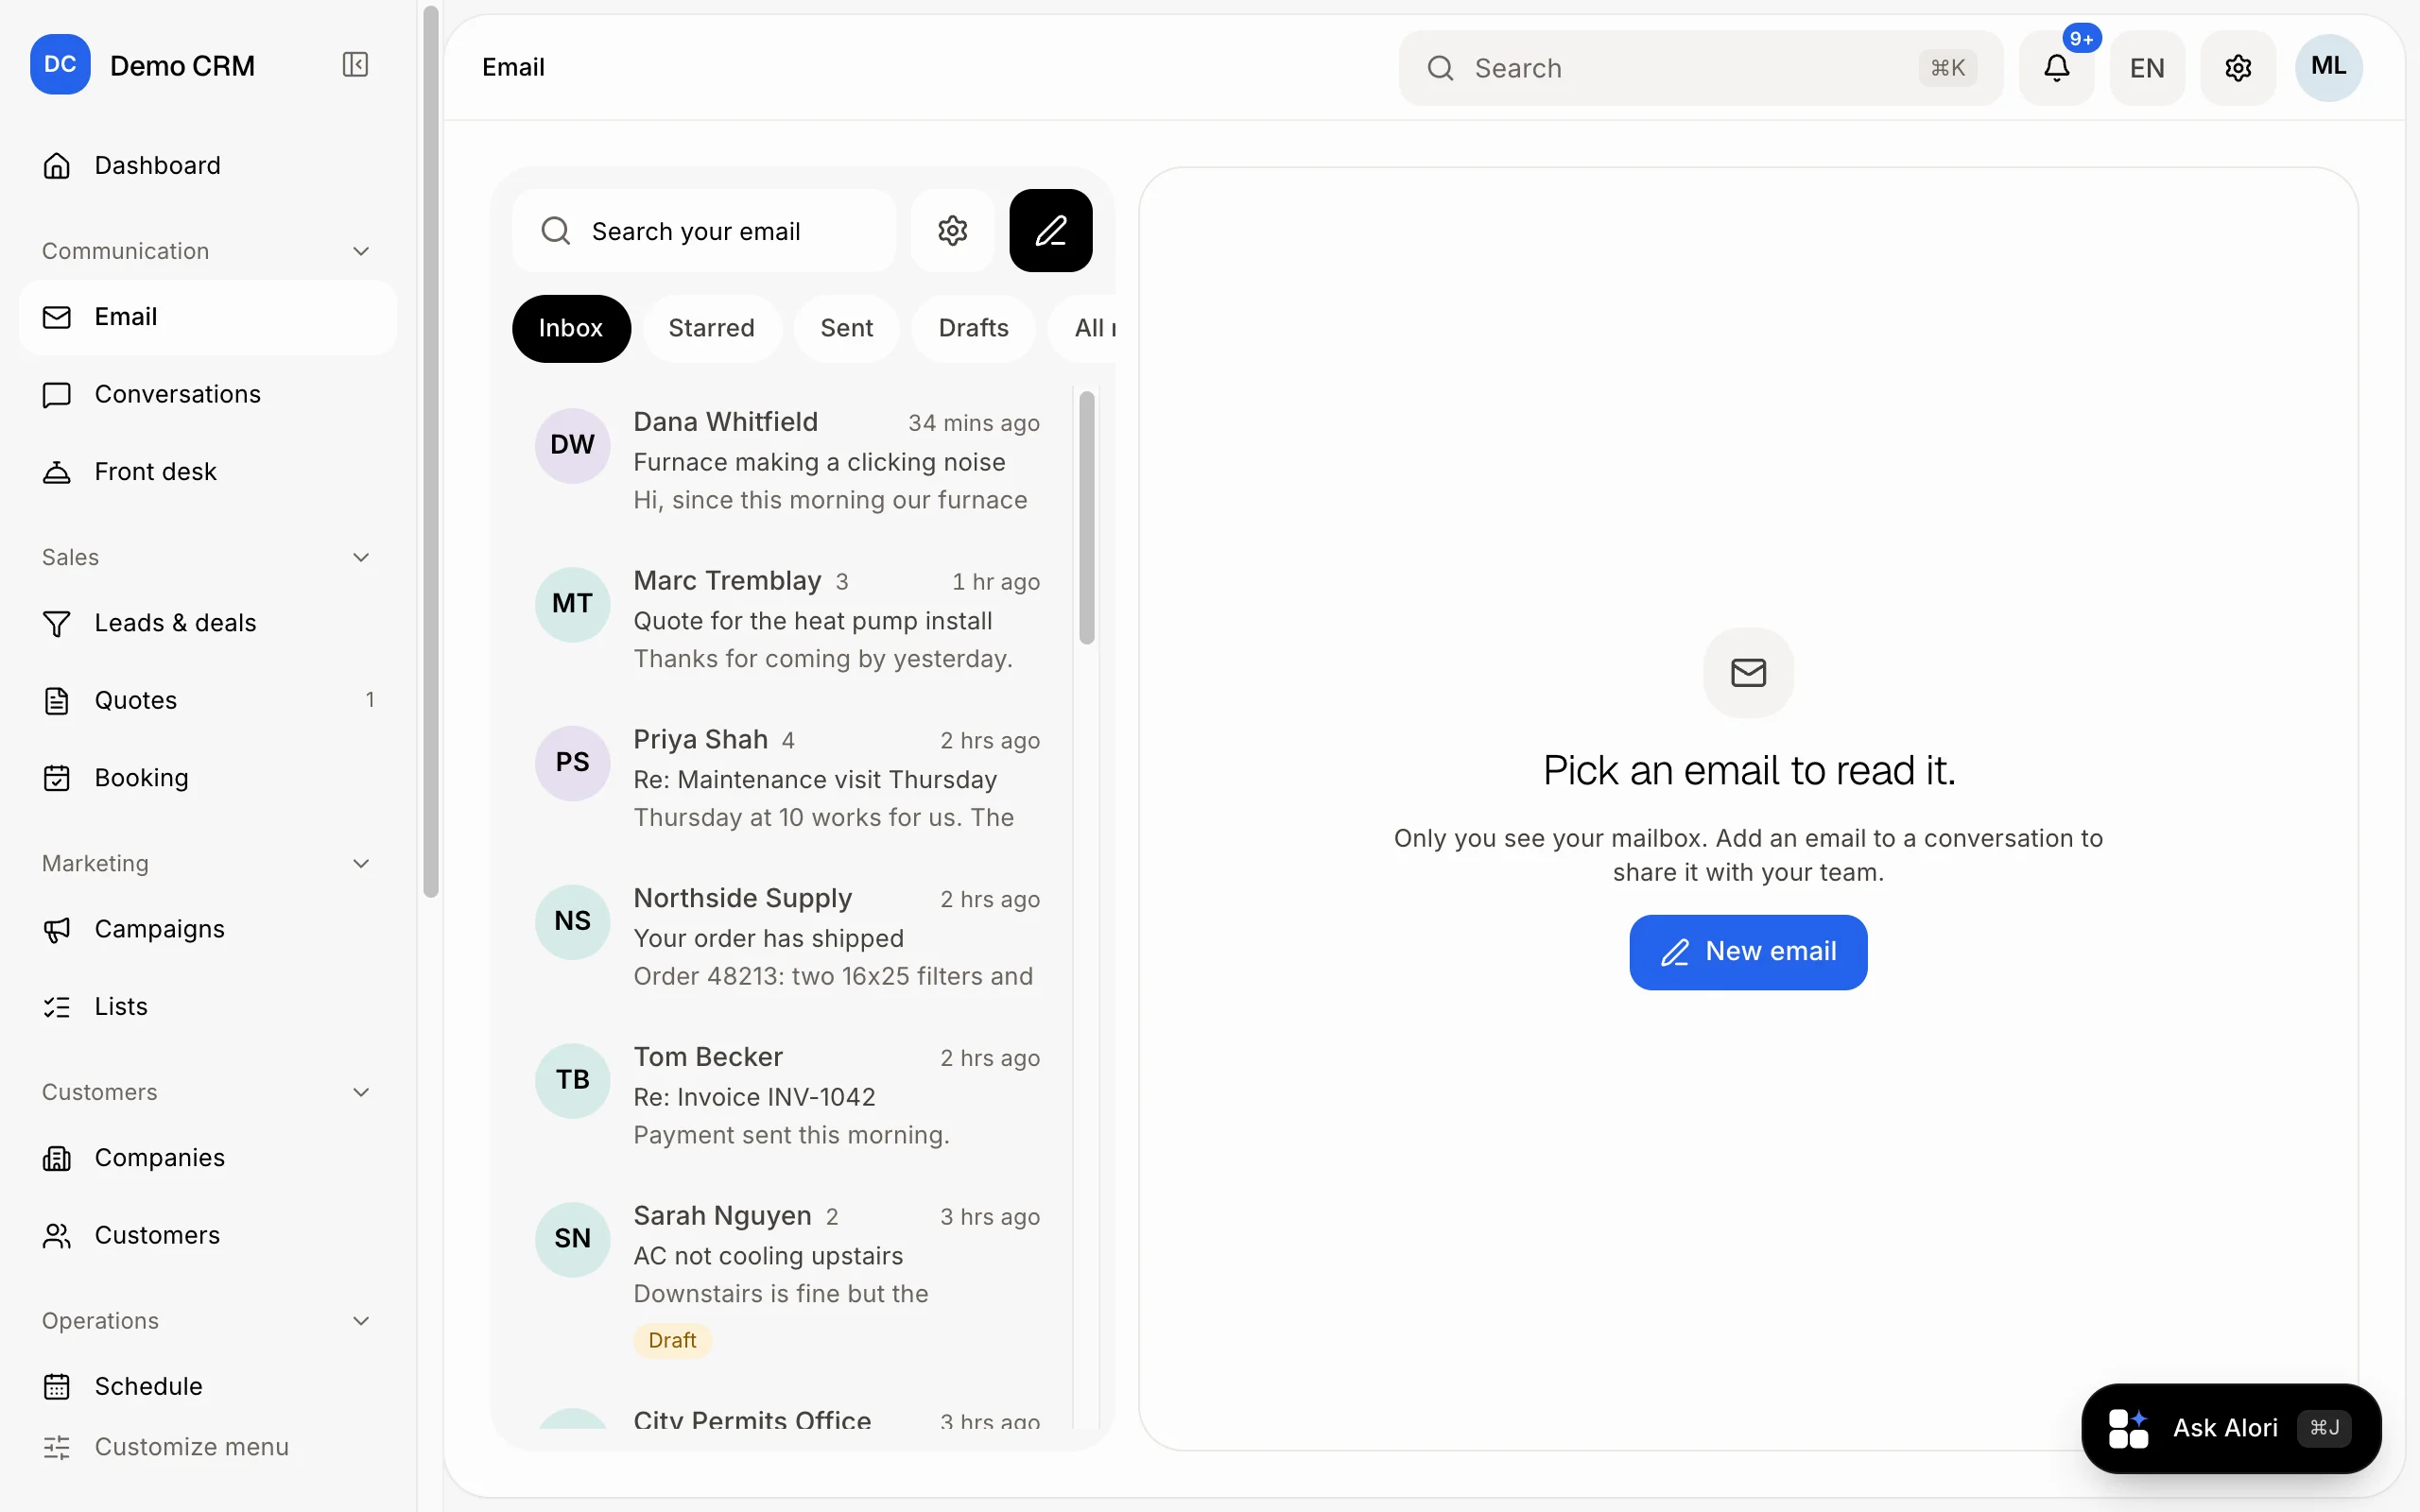Open Marc Tremblay's heat pump quote email
Viewport: 2420px width, 1512px height.
(x=788, y=620)
